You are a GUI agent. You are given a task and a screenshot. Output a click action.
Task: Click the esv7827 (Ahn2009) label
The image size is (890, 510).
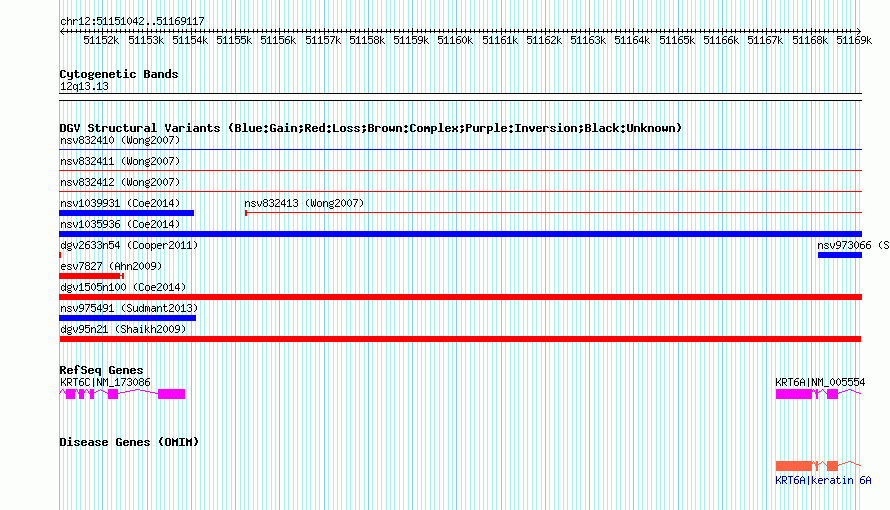click(x=111, y=266)
